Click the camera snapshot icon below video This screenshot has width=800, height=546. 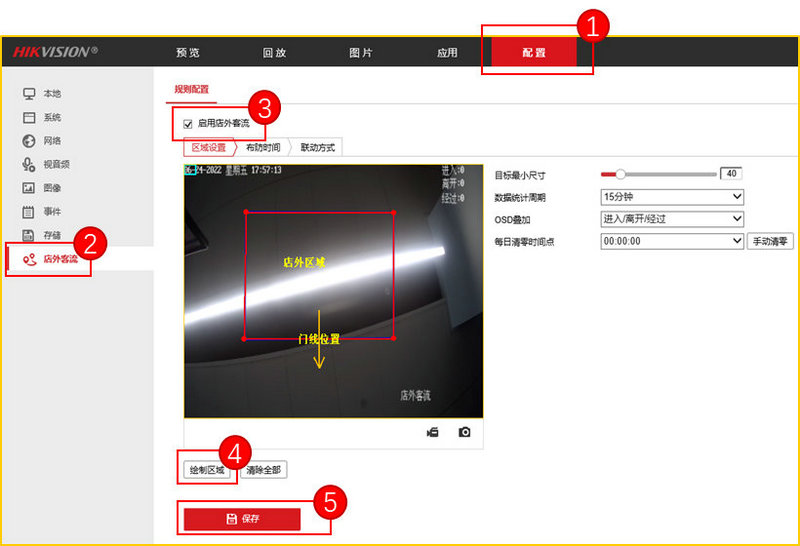464,432
